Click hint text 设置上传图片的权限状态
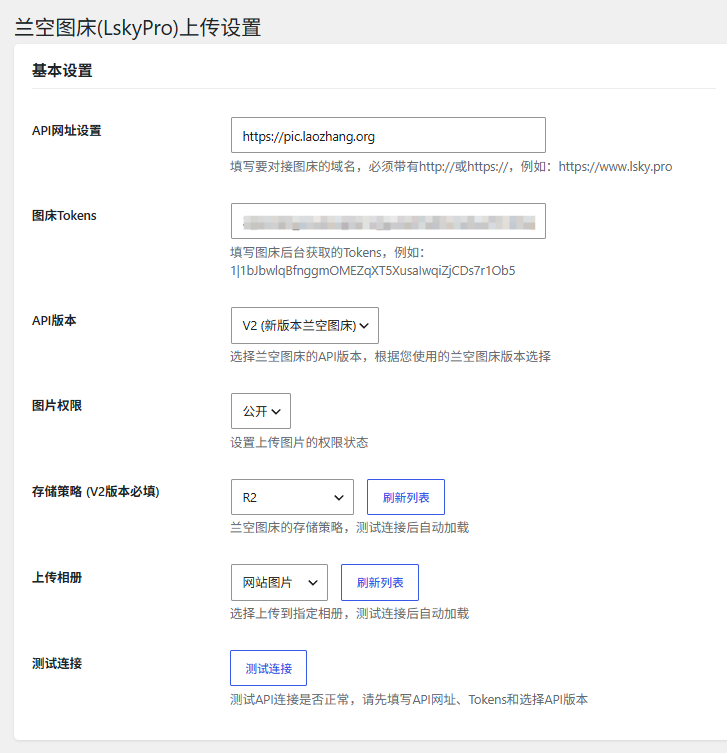The image size is (727, 753). (299, 442)
